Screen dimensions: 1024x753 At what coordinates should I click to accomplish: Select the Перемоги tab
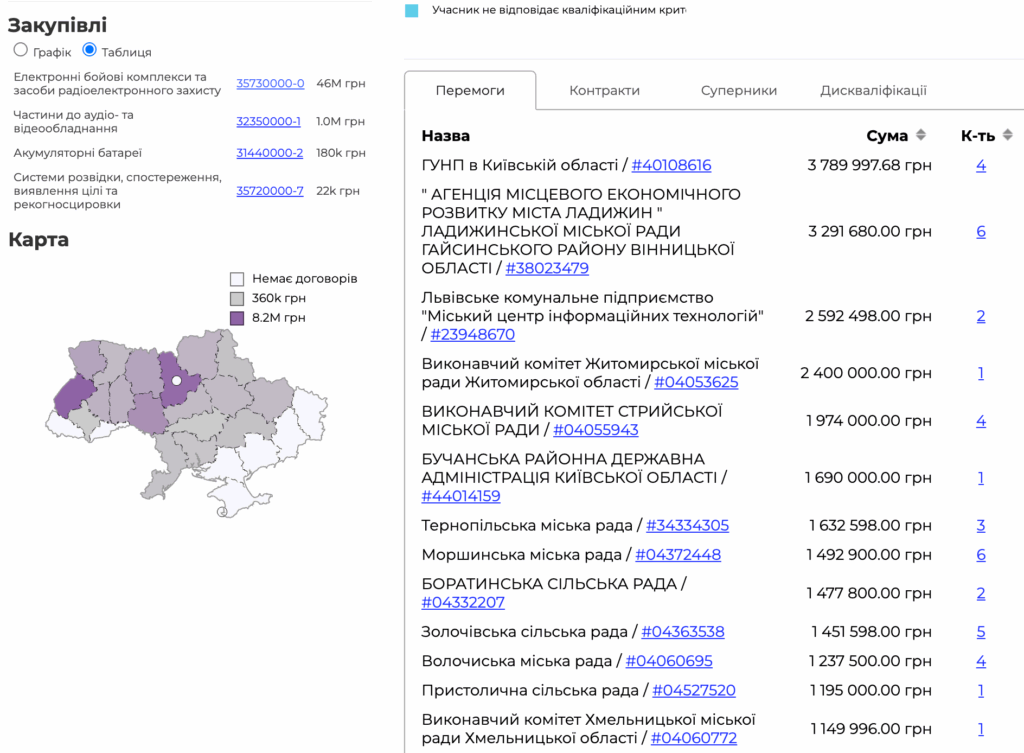pos(470,90)
